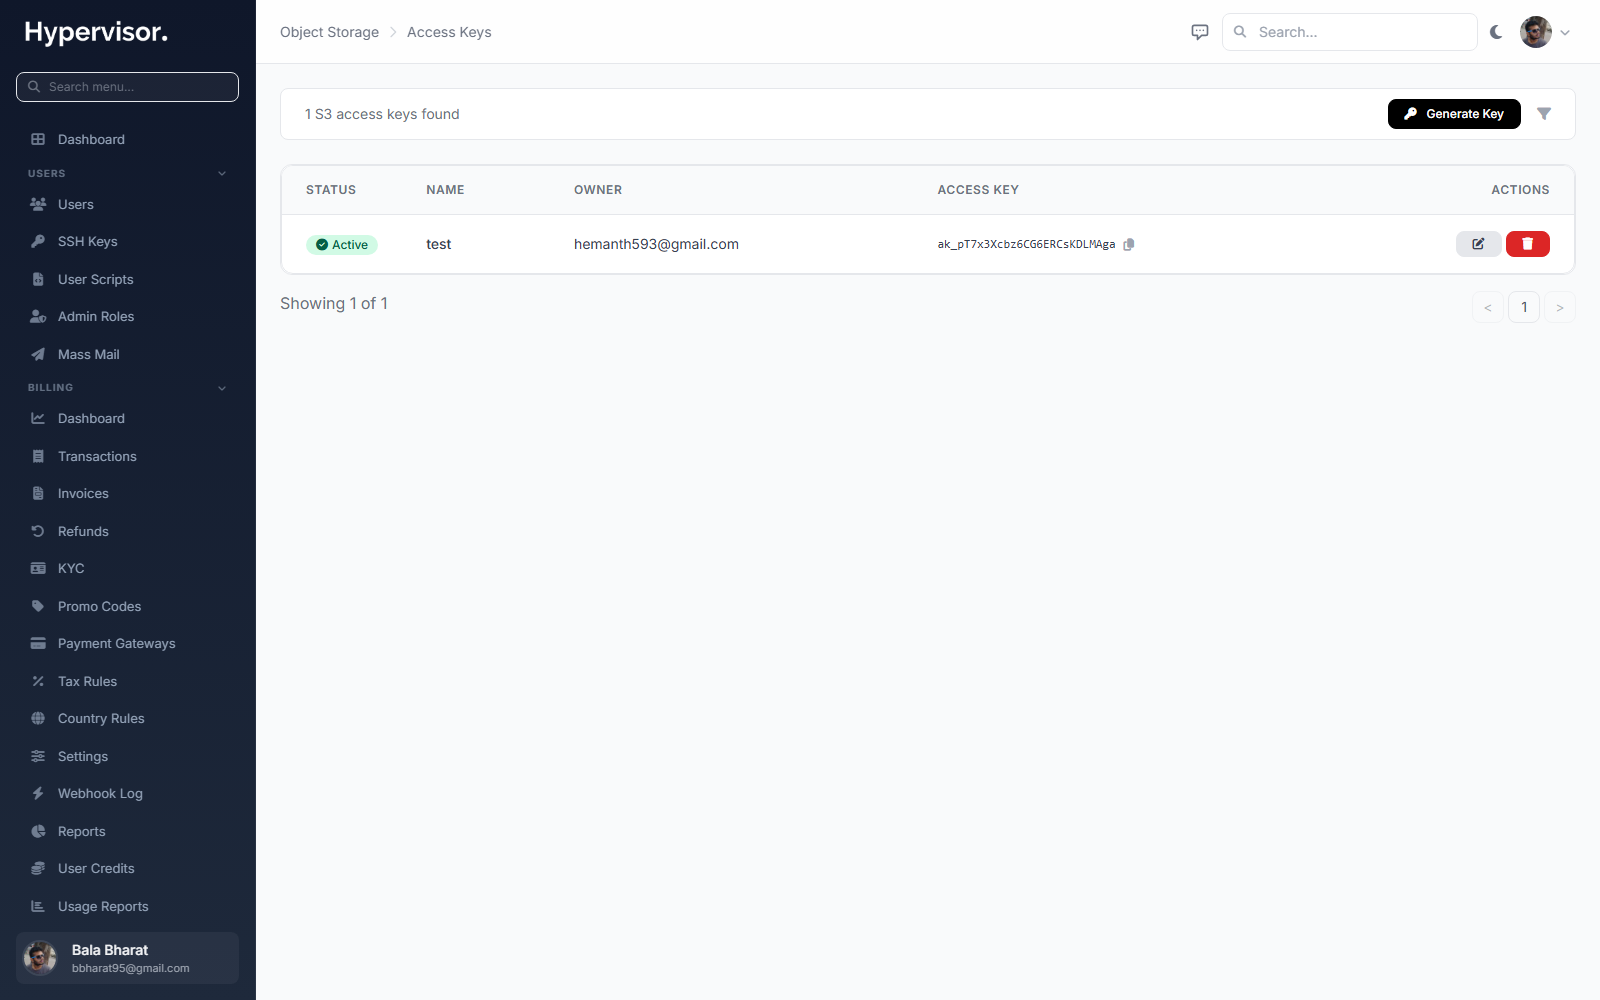Click the Generate Key button
The width and height of the screenshot is (1600, 1000).
click(x=1454, y=114)
